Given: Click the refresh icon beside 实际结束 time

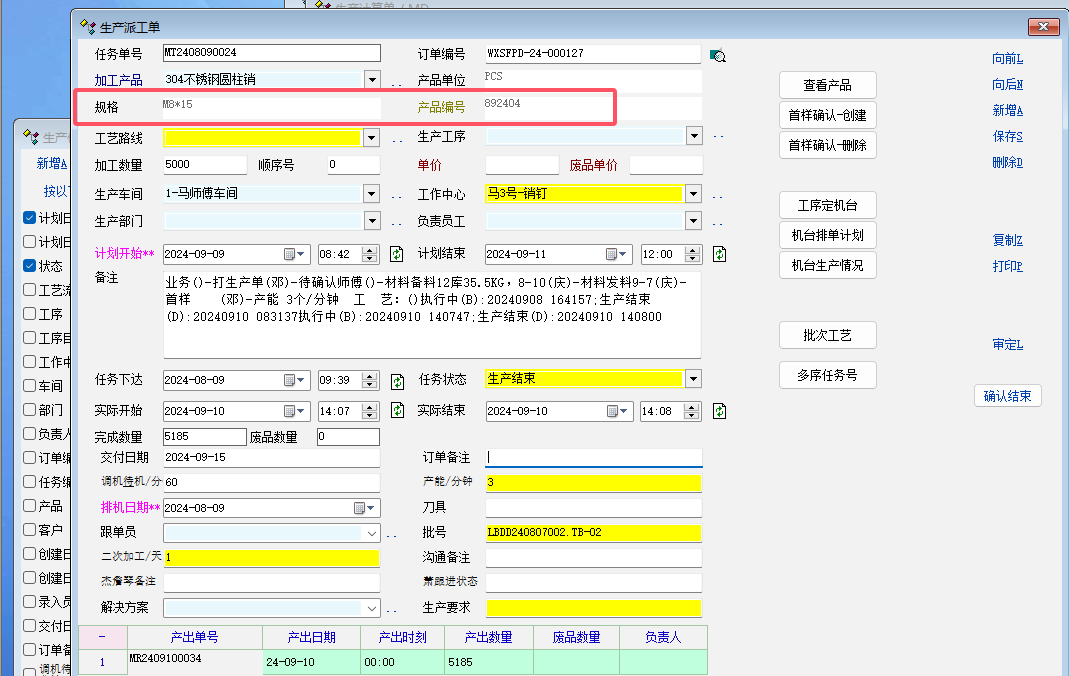Looking at the screenshot, I should 719,411.
